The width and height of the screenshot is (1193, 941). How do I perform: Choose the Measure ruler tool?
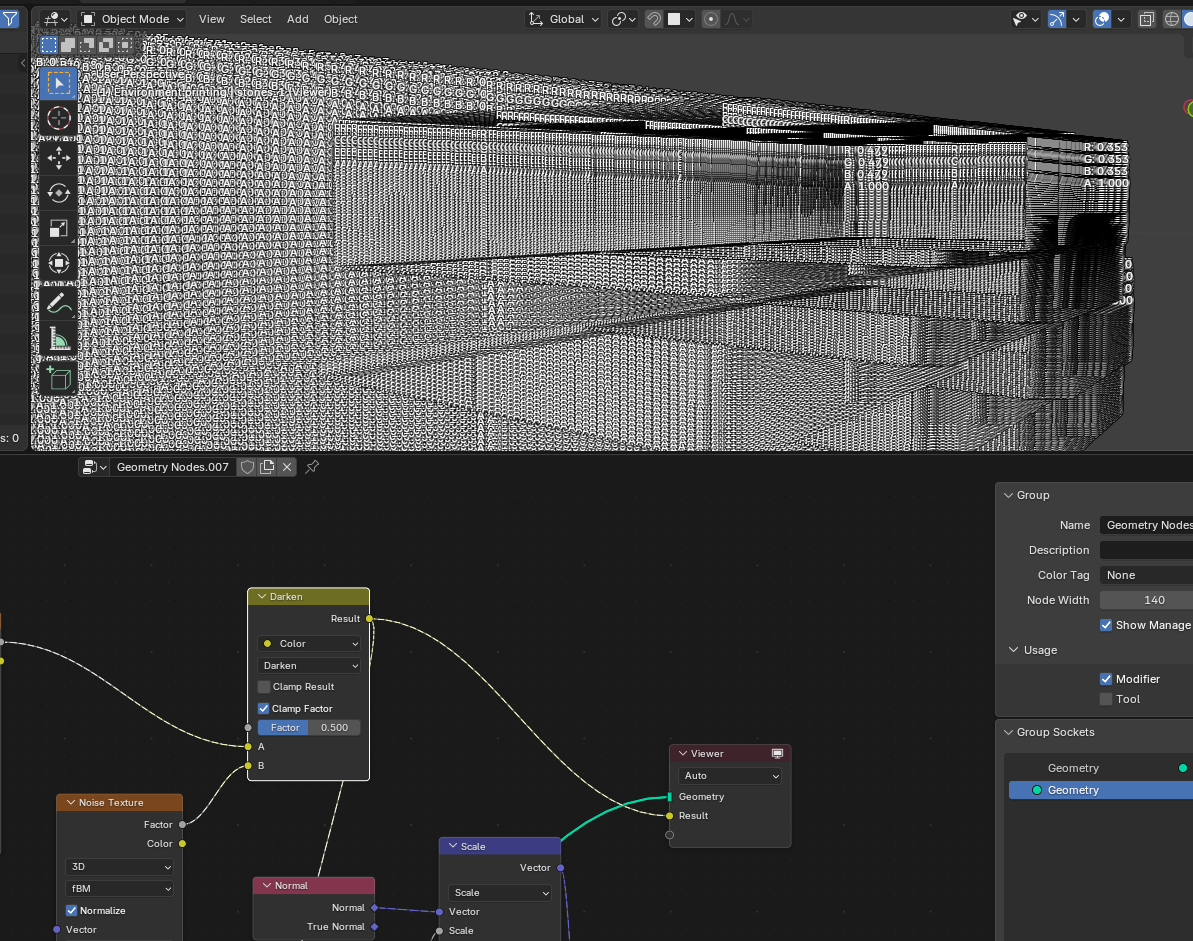tap(59, 340)
